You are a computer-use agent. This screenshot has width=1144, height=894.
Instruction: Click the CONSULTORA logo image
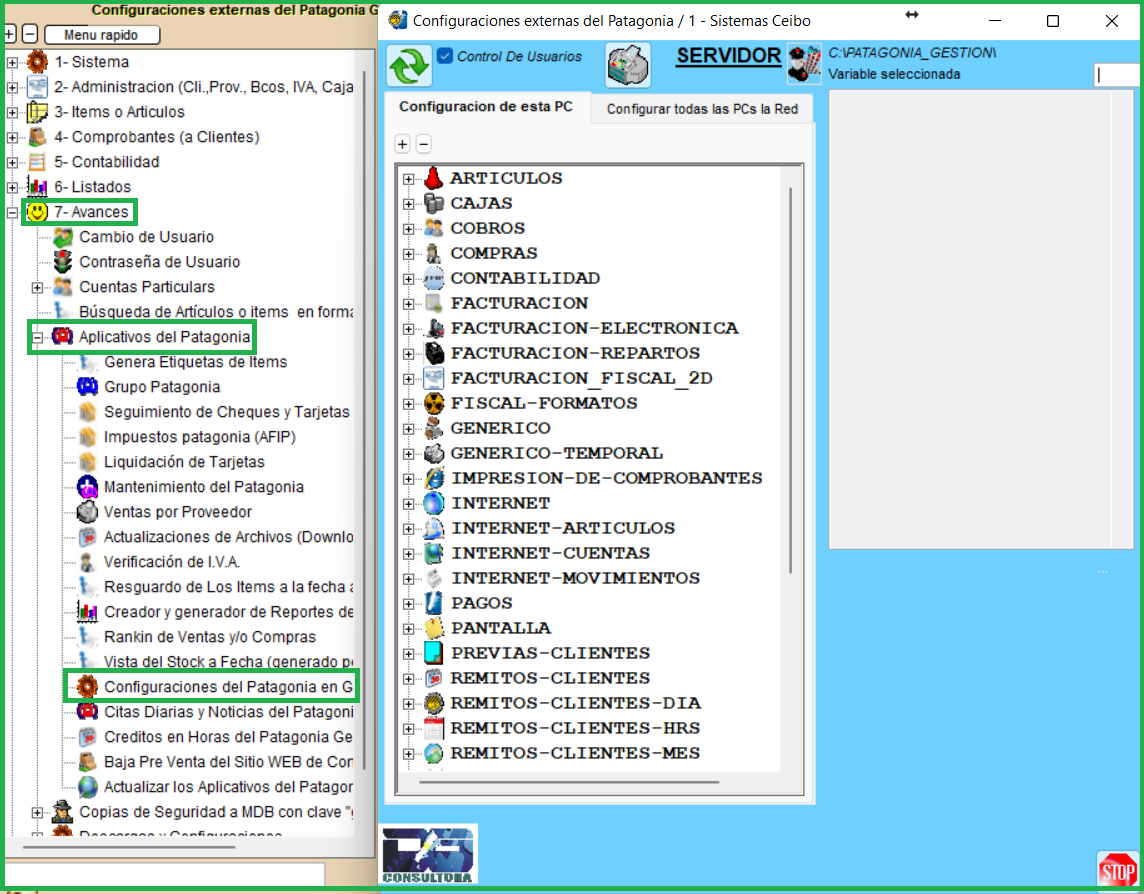(x=428, y=855)
